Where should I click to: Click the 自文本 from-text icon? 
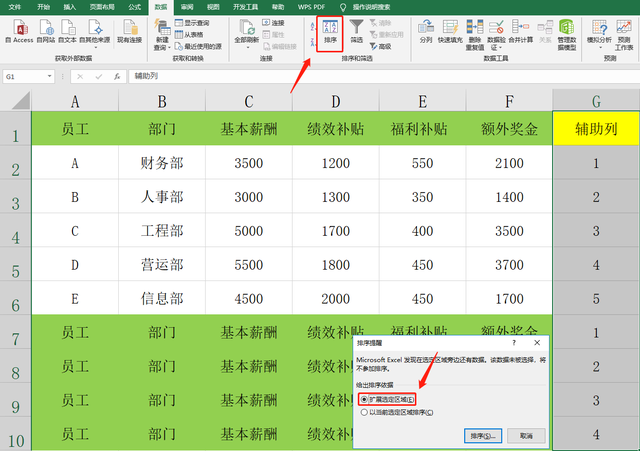click(67, 32)
